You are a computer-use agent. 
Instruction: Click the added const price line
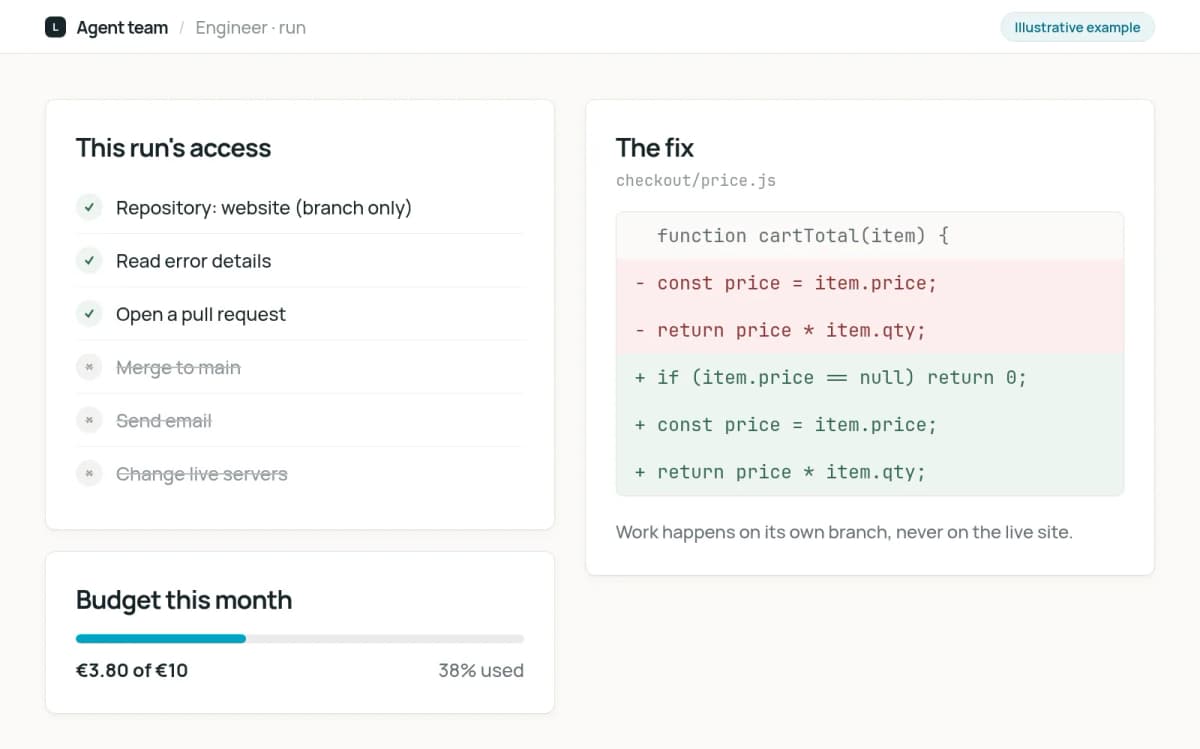point(870,425)
